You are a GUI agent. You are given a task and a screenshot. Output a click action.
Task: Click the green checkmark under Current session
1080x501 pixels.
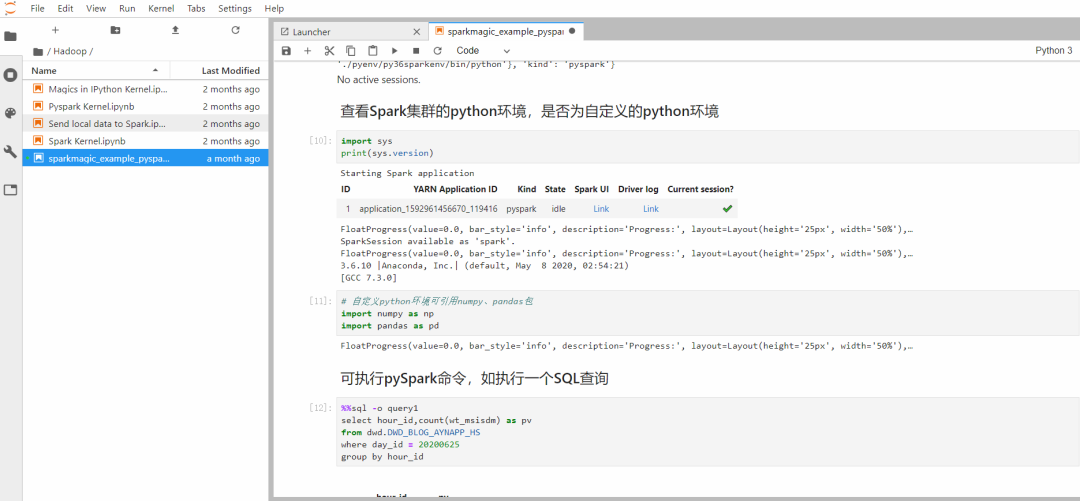click(x=727, y=209)
